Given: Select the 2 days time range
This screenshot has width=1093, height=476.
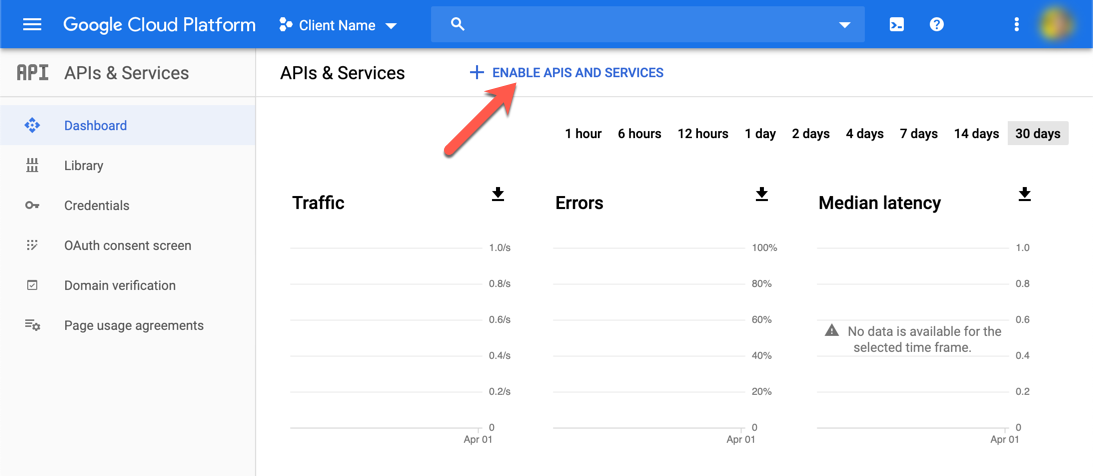Looking at the screenshot, I should 811,134.
